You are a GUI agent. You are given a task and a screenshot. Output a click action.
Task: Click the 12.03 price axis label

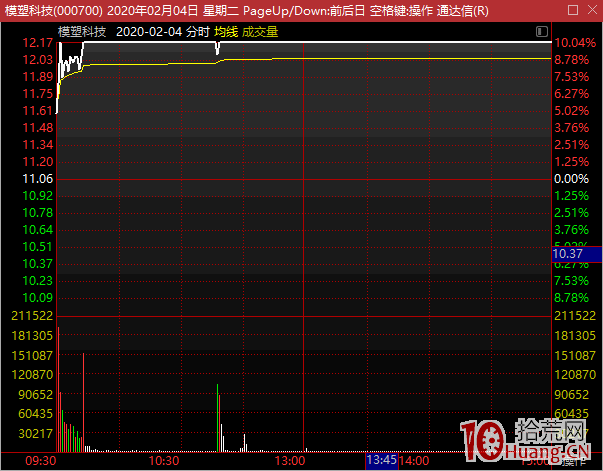38,60
